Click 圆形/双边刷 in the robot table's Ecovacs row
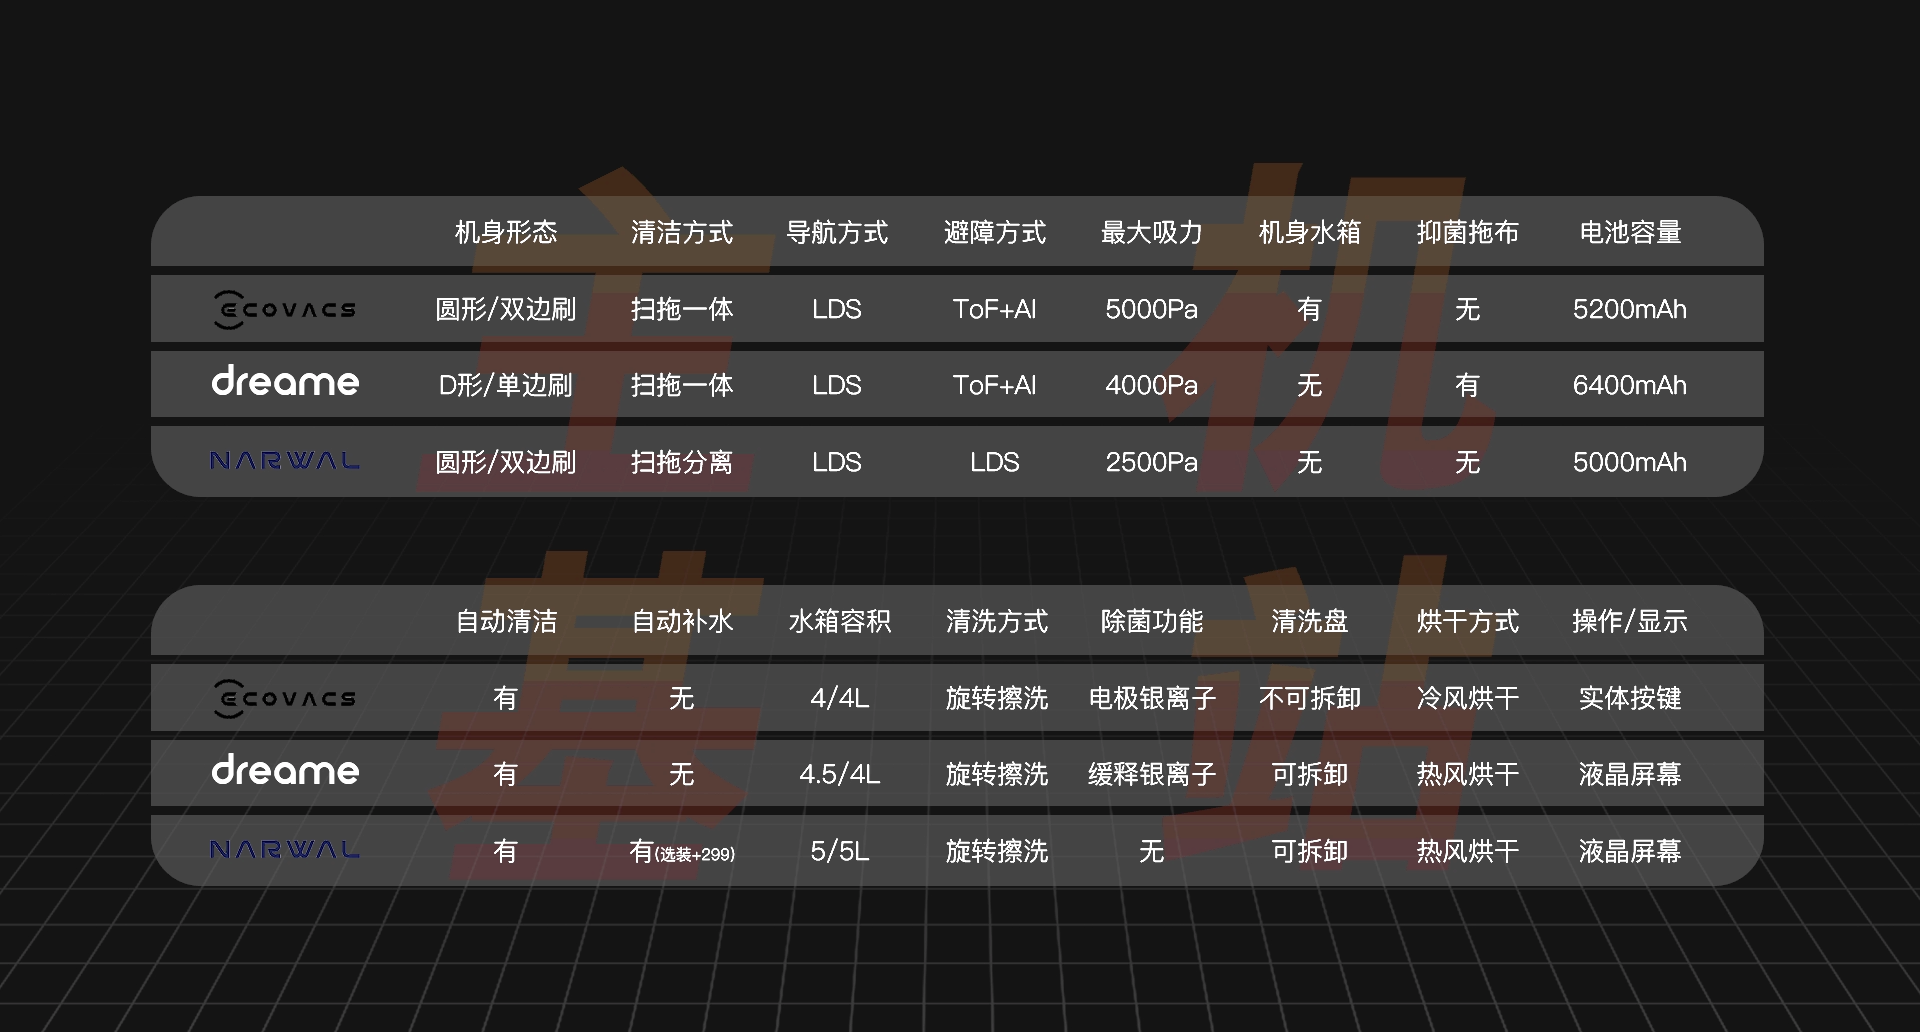The width and height of the screenshot is (1920, 1032). coord(506,310)
